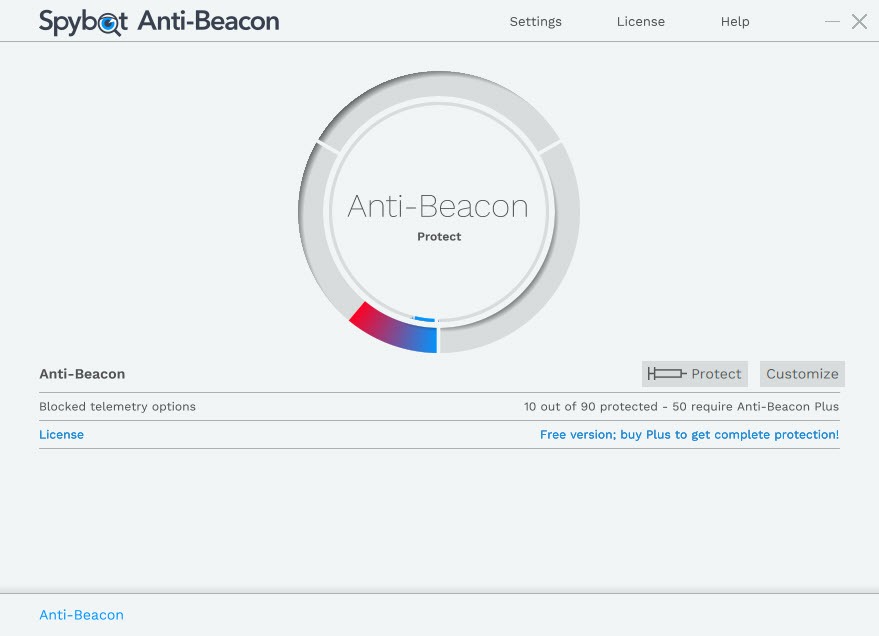Click the Anti-Beacon footer link
This screenshot has height=636, width=879.
pos(81,615)
